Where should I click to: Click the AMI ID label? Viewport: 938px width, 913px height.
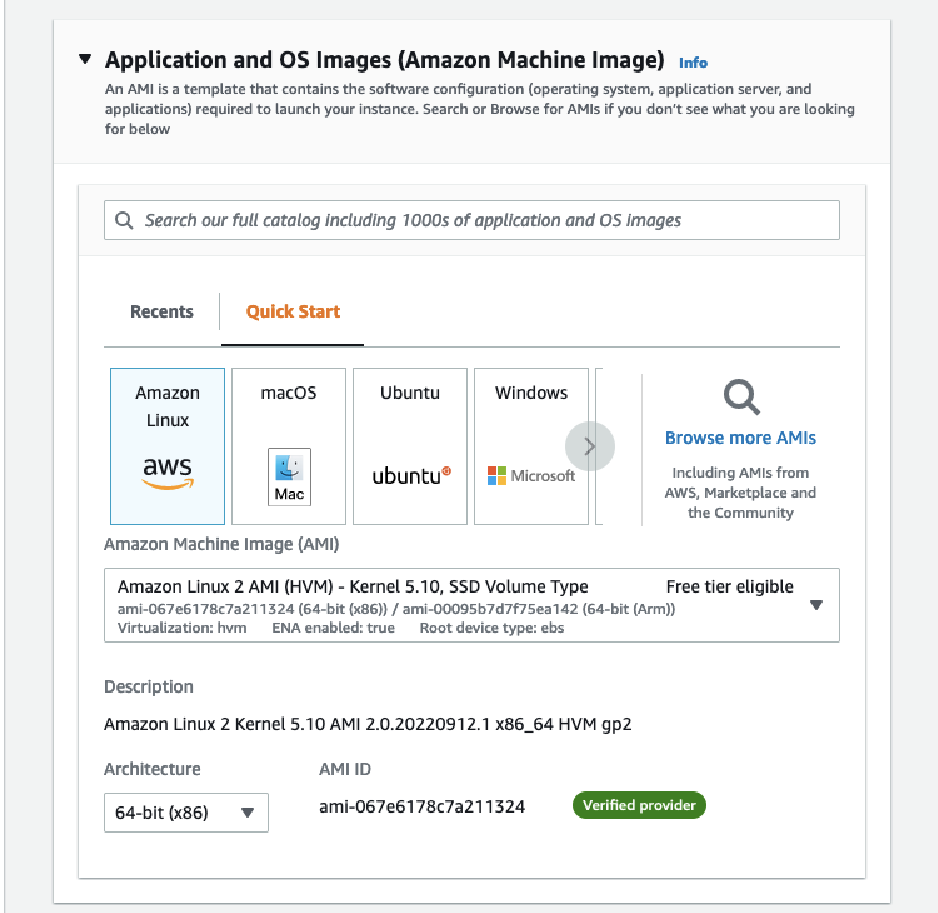pos(345,769)
